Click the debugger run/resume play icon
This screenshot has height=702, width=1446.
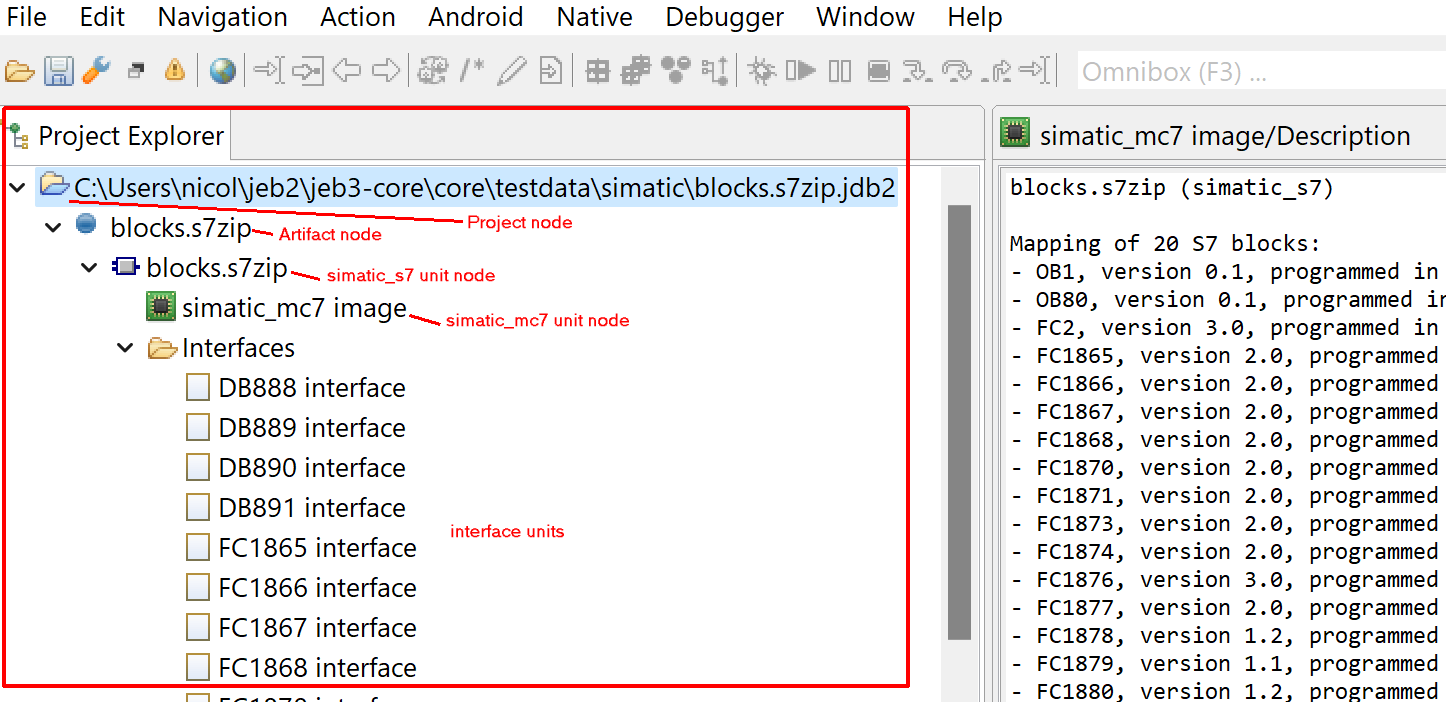[801, 71]
